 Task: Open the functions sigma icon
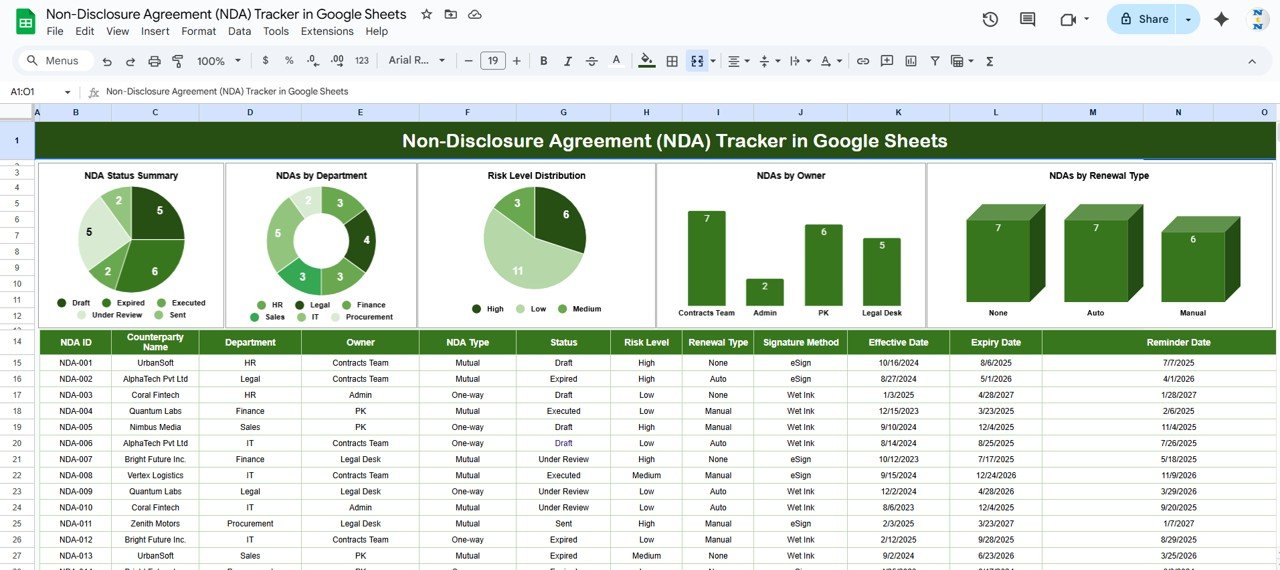point(990,61)
